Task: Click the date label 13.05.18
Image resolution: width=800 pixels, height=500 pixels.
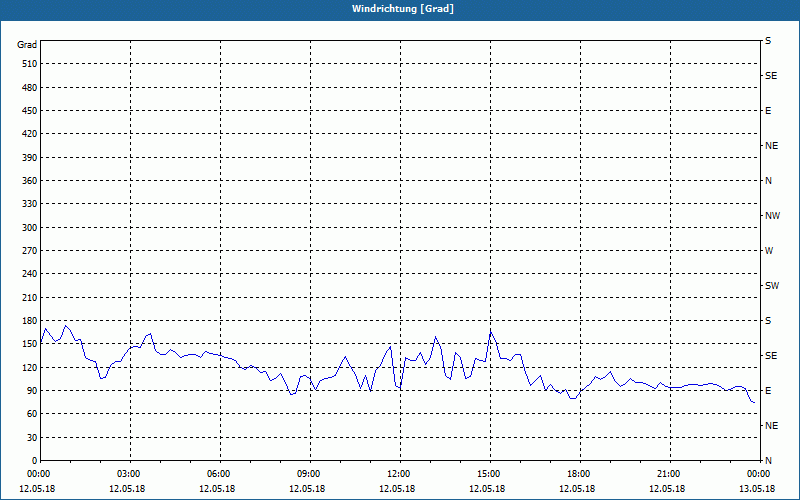Action: (x=757, y=489)
